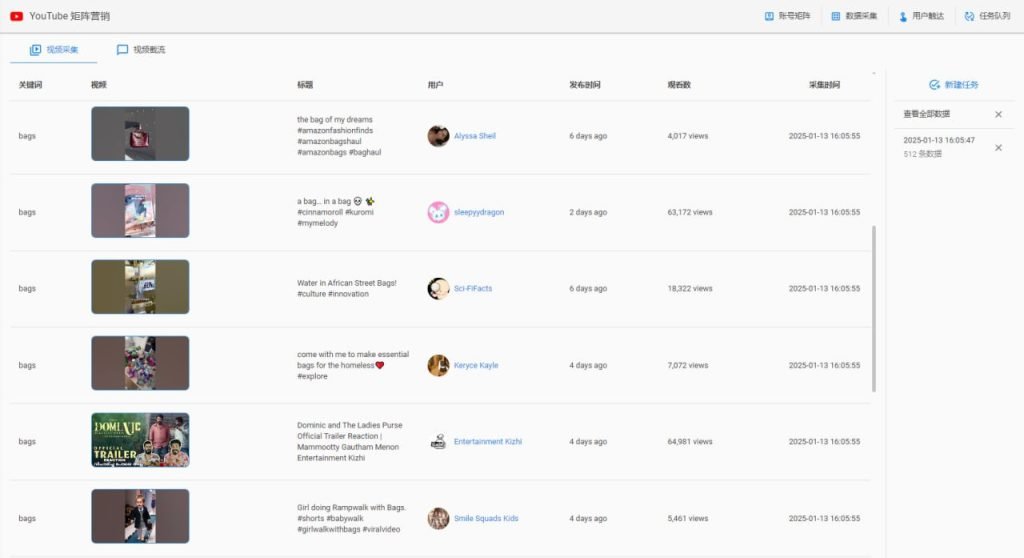Click the Sci-FiFacts avatar
1024x558 pixels.
[x=438, y=288]
